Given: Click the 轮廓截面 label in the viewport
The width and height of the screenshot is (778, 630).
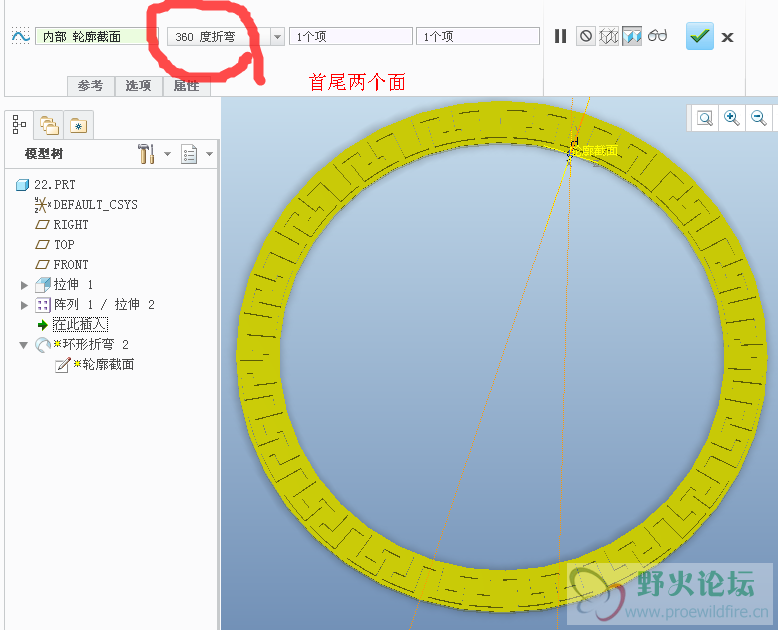Looking at the screenshot, I should pyautogui.click(x=595, y=150).
